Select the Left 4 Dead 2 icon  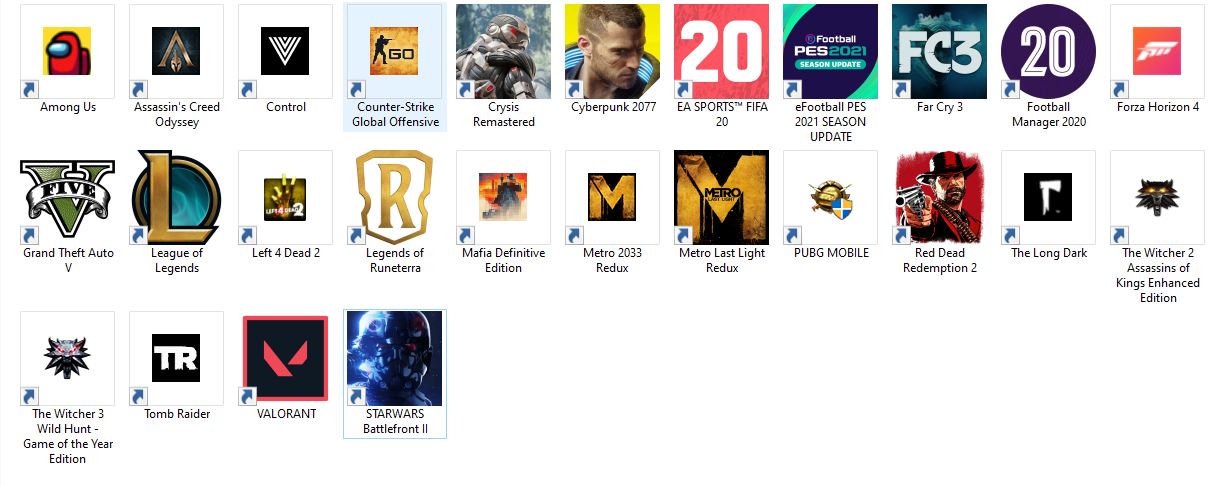(x=285, y=197)
